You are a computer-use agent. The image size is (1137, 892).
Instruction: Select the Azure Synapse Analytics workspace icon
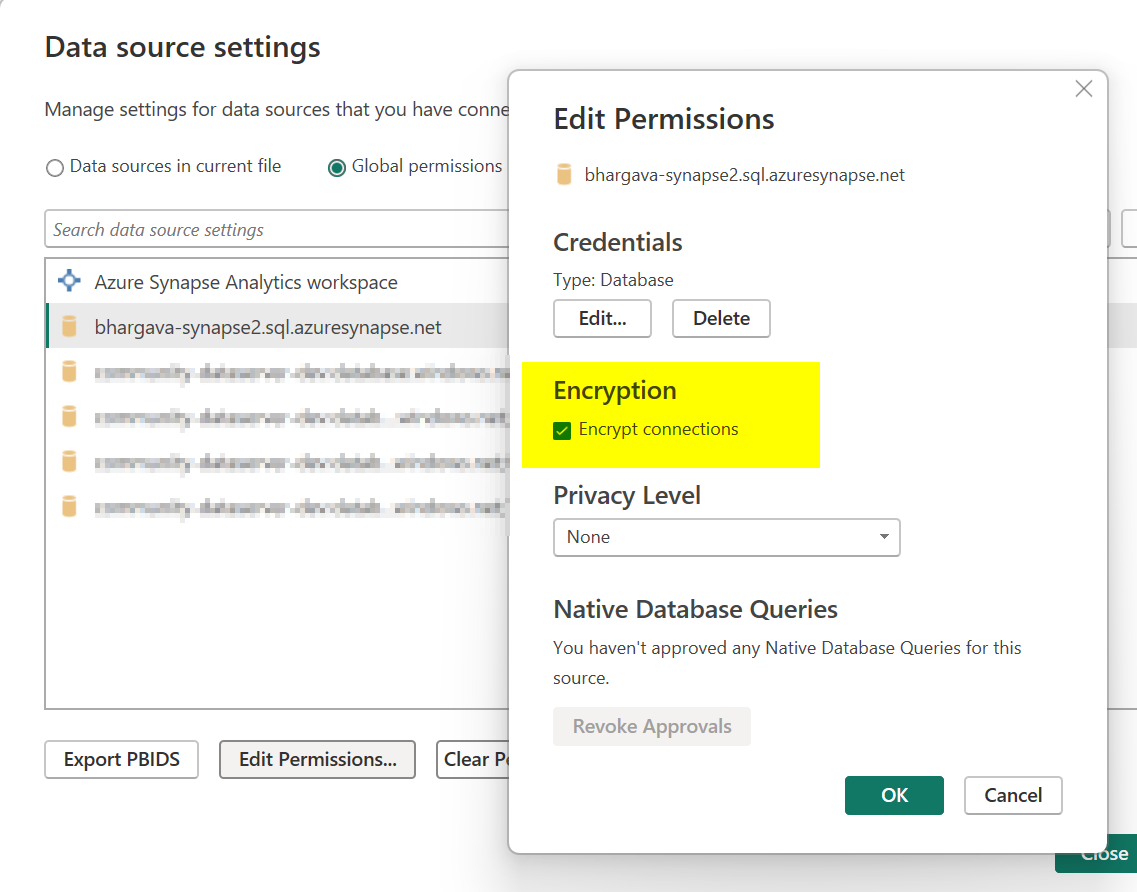[68, 281]
